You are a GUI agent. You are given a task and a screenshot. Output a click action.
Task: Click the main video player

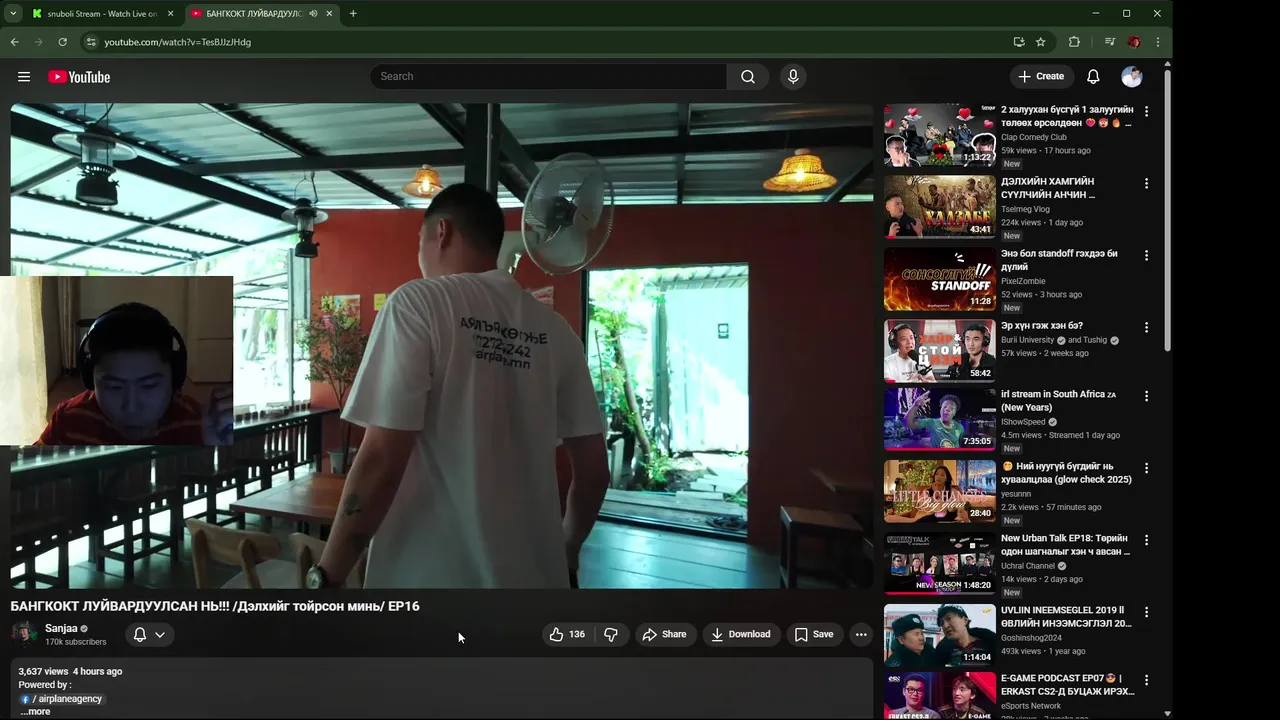point(442,346)
